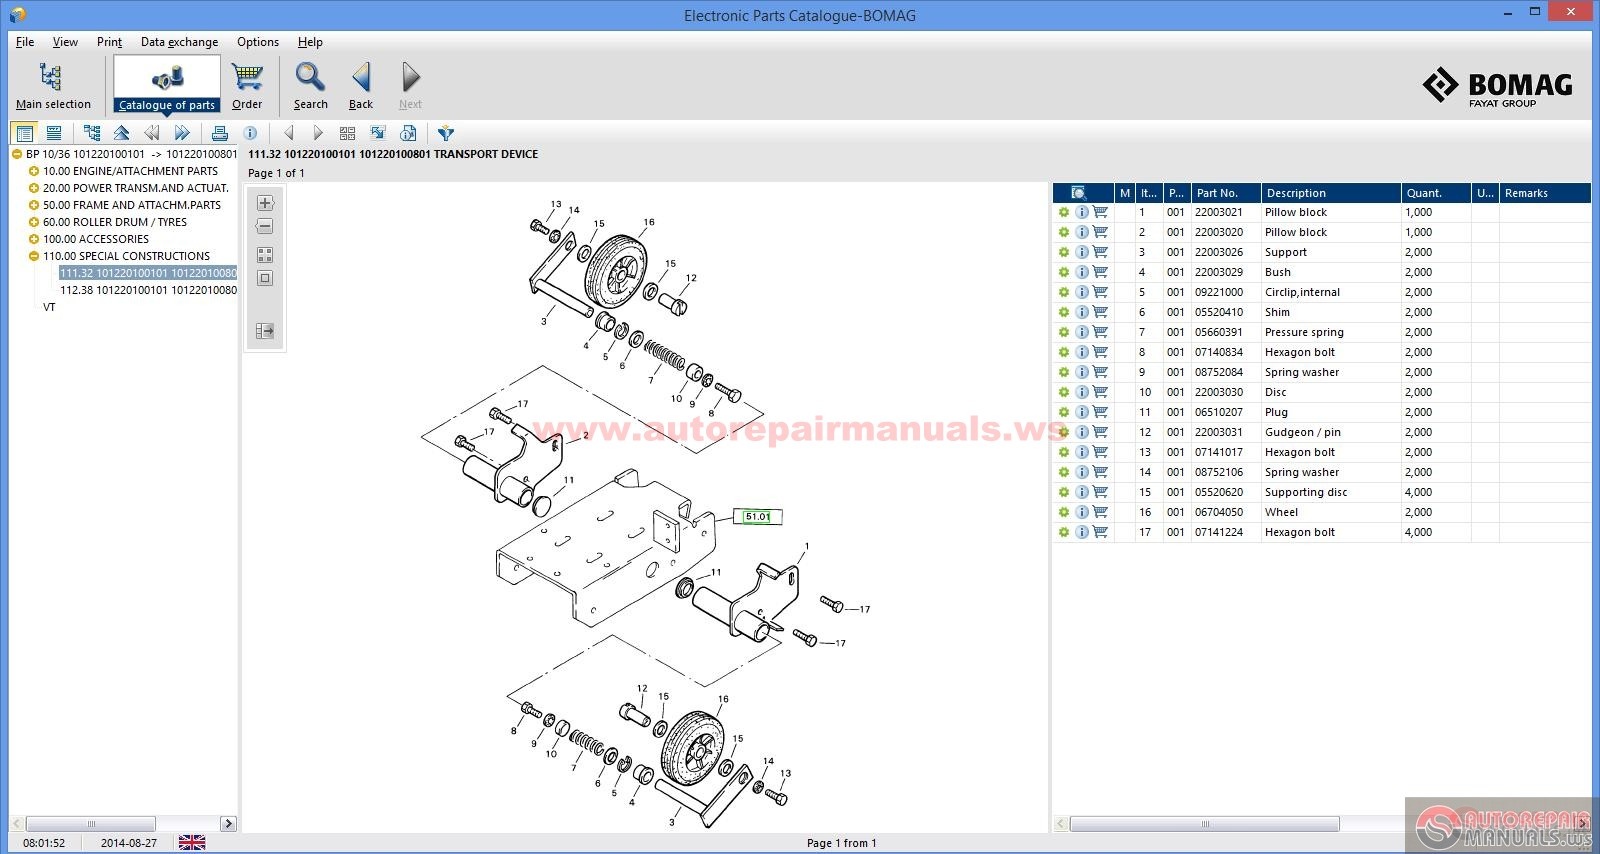Open the Order cart
Image resolution: width=1600 pixels, height=854 pixels.
click(x=247, y=85)
